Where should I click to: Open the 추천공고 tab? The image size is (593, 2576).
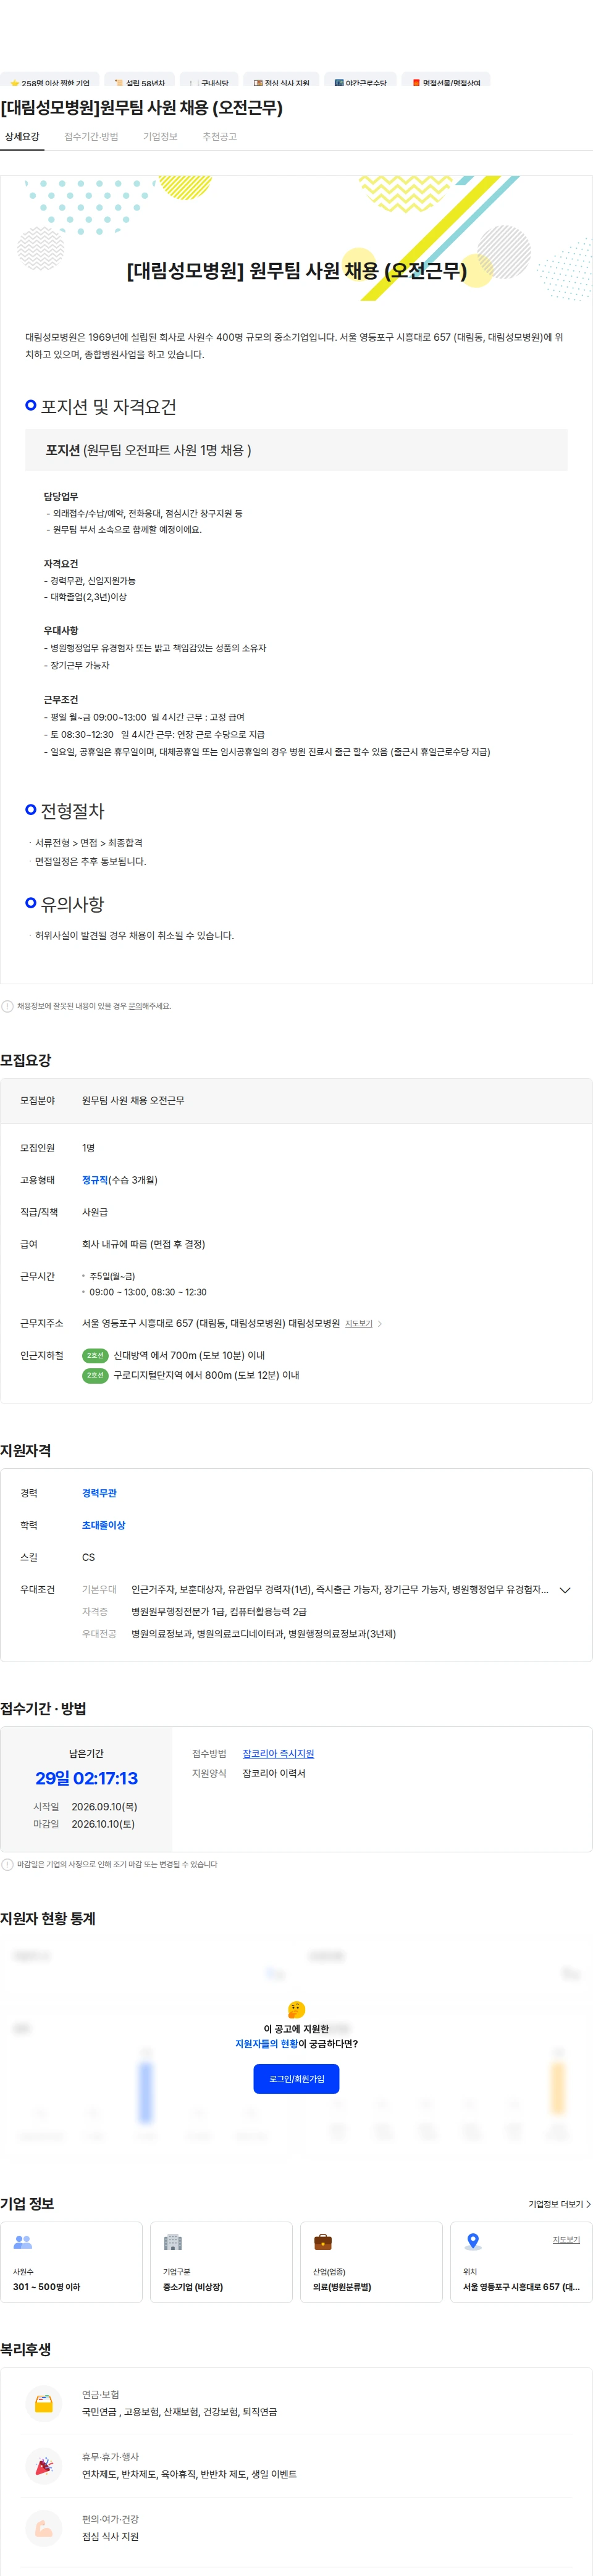(219, 137)
